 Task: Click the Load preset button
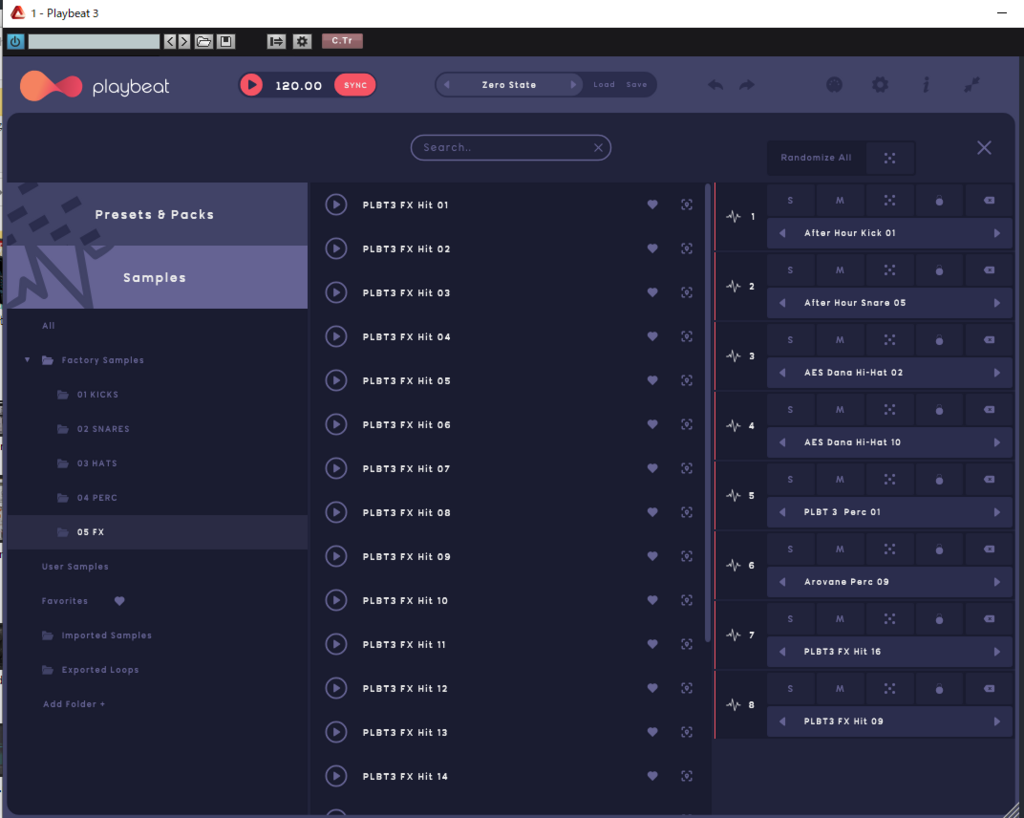(x=603, y=85)
